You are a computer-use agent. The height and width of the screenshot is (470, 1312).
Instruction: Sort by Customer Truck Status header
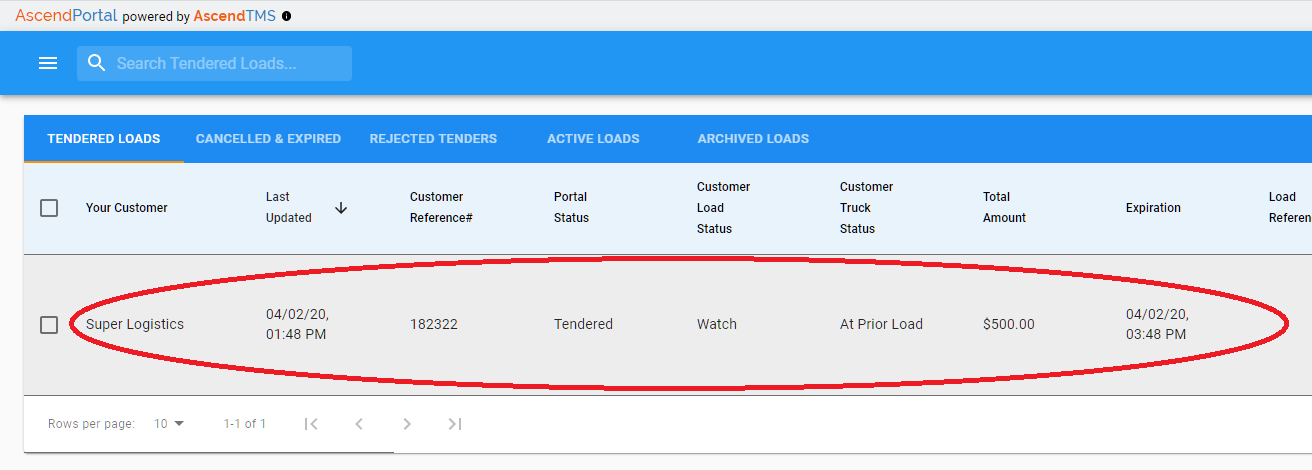click(x=866, y=208)
